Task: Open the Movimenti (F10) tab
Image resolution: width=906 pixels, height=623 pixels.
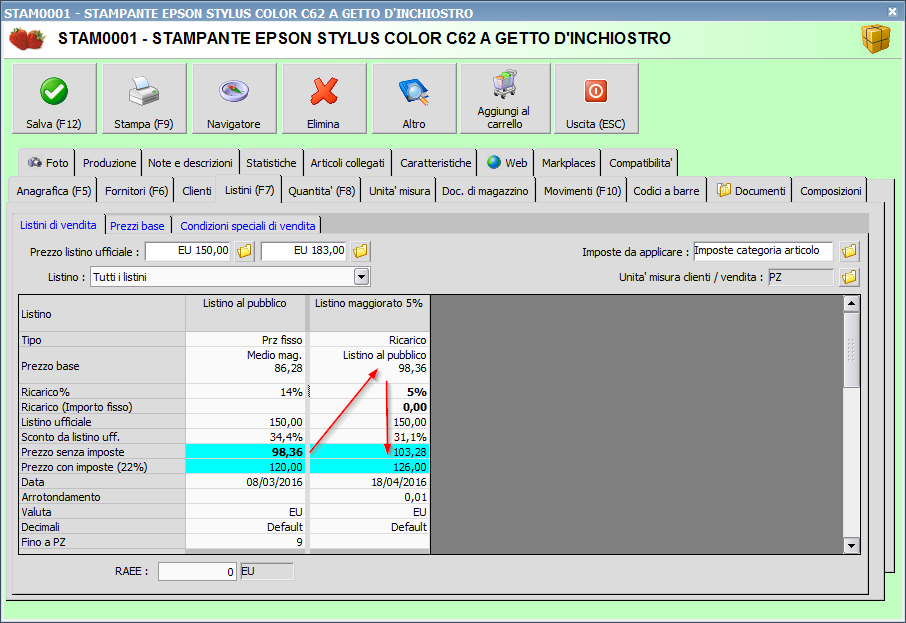Action: pyautogui.click(x=582, y=191)
